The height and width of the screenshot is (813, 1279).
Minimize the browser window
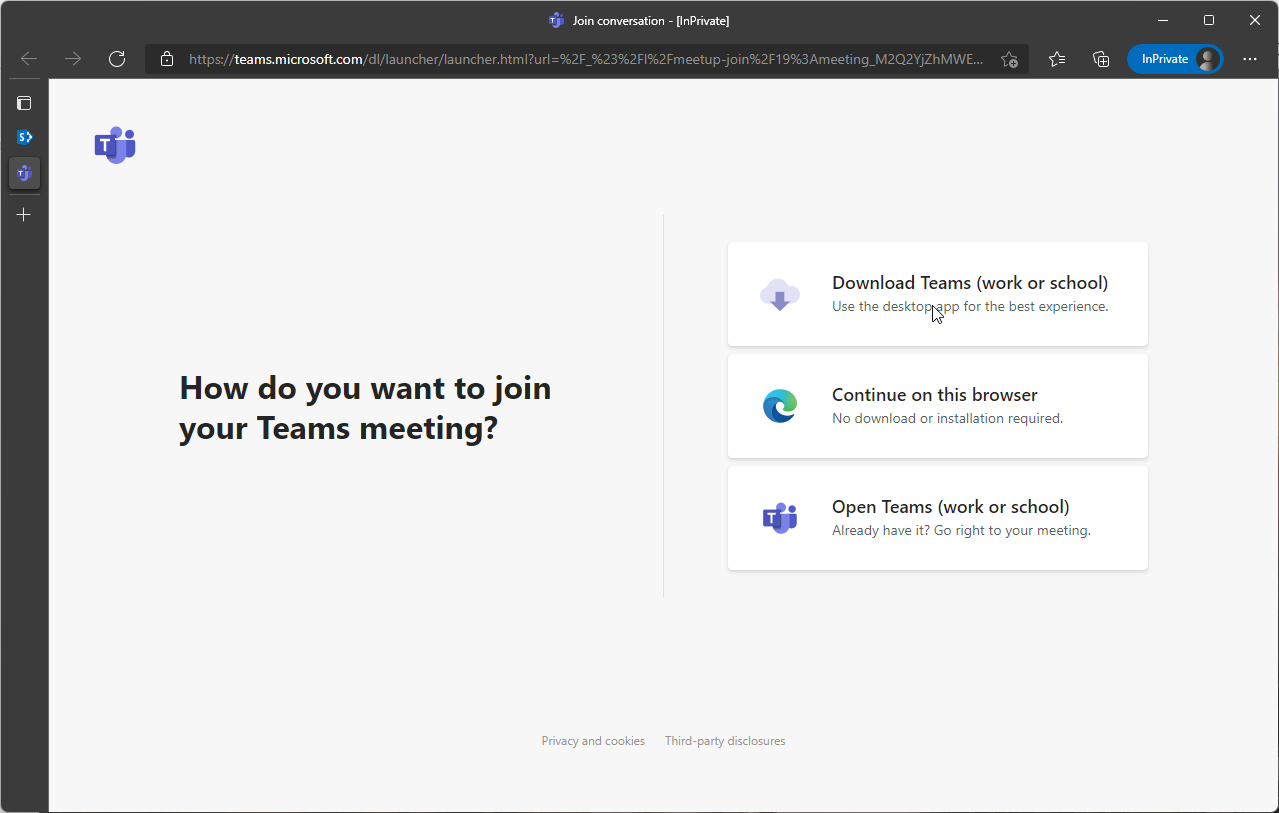click(1163, 20)
